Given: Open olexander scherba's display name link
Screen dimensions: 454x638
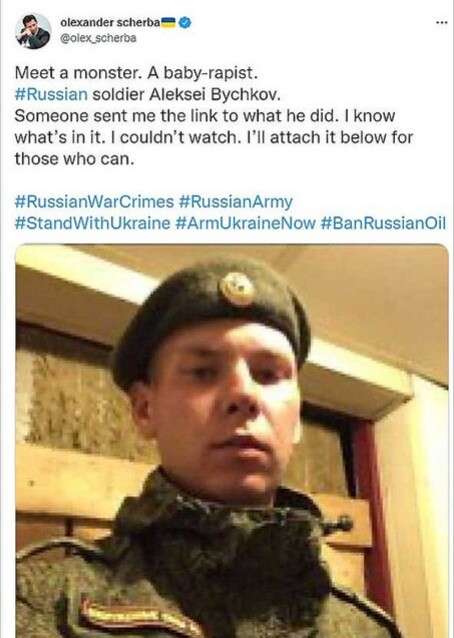Looking at the screenshot, I should (109, 22).
